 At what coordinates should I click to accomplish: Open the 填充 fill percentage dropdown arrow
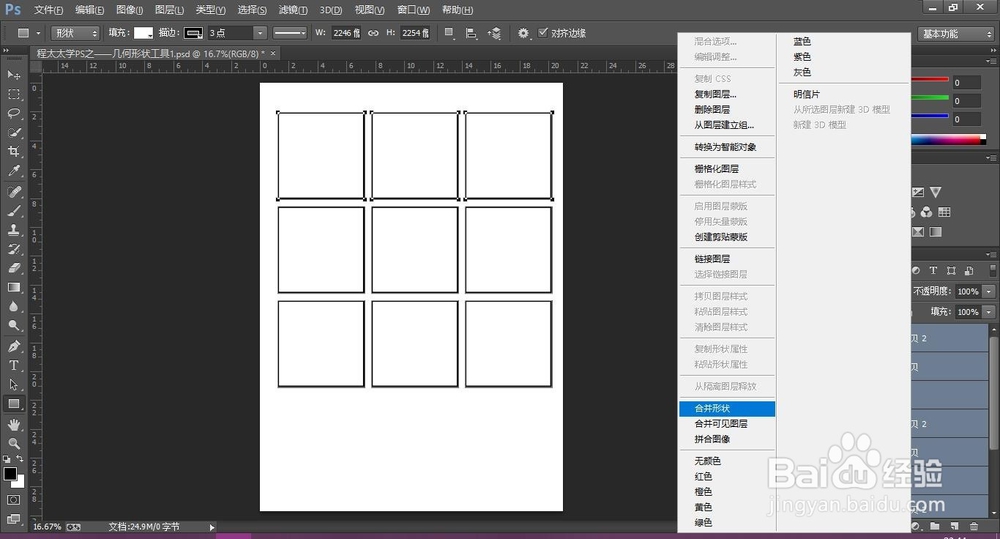[x=989, y=311]
